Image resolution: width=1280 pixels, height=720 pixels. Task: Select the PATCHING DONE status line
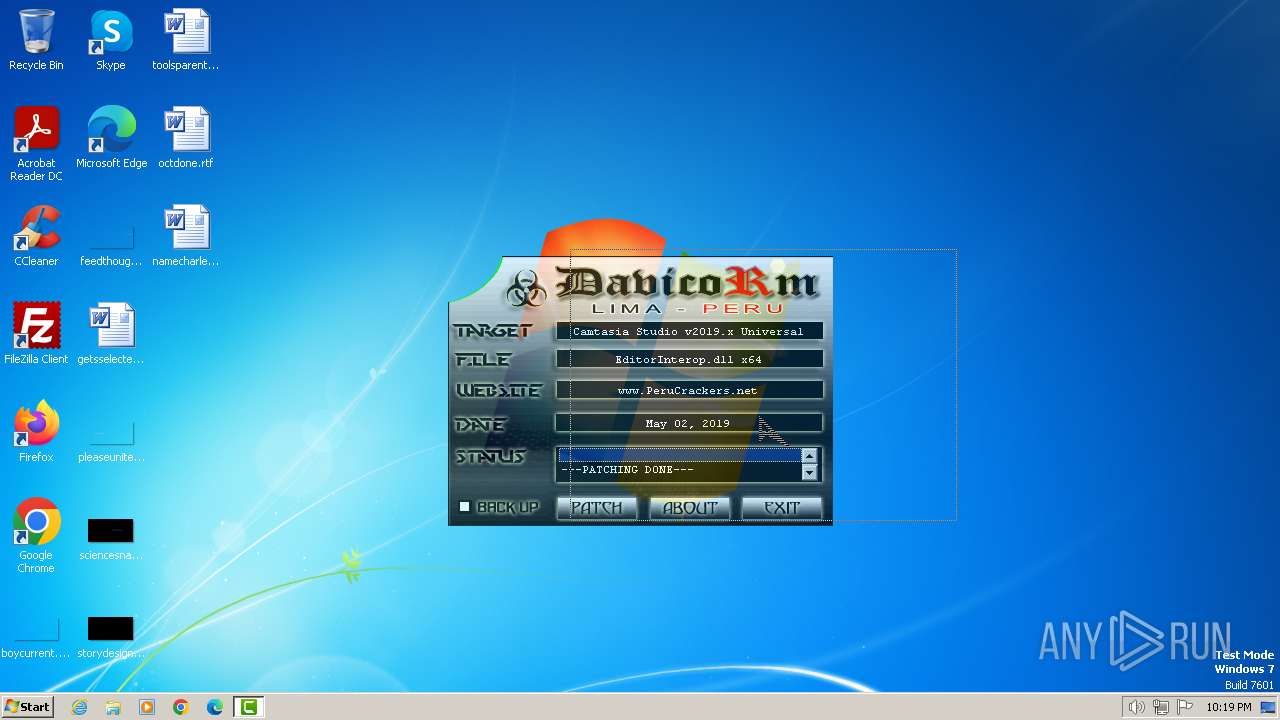point(628,470)
